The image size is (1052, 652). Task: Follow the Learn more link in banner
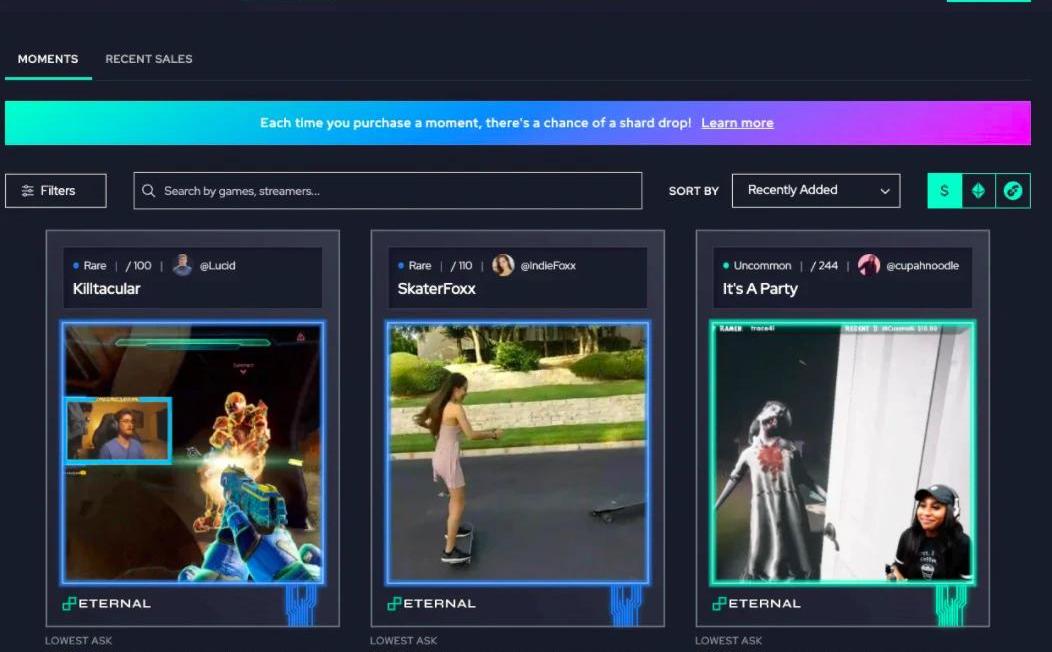tap(737, 123)
